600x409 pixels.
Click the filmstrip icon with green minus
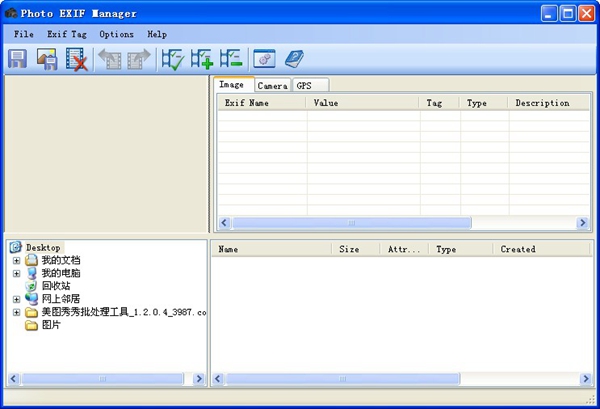(x=231, y=60)
